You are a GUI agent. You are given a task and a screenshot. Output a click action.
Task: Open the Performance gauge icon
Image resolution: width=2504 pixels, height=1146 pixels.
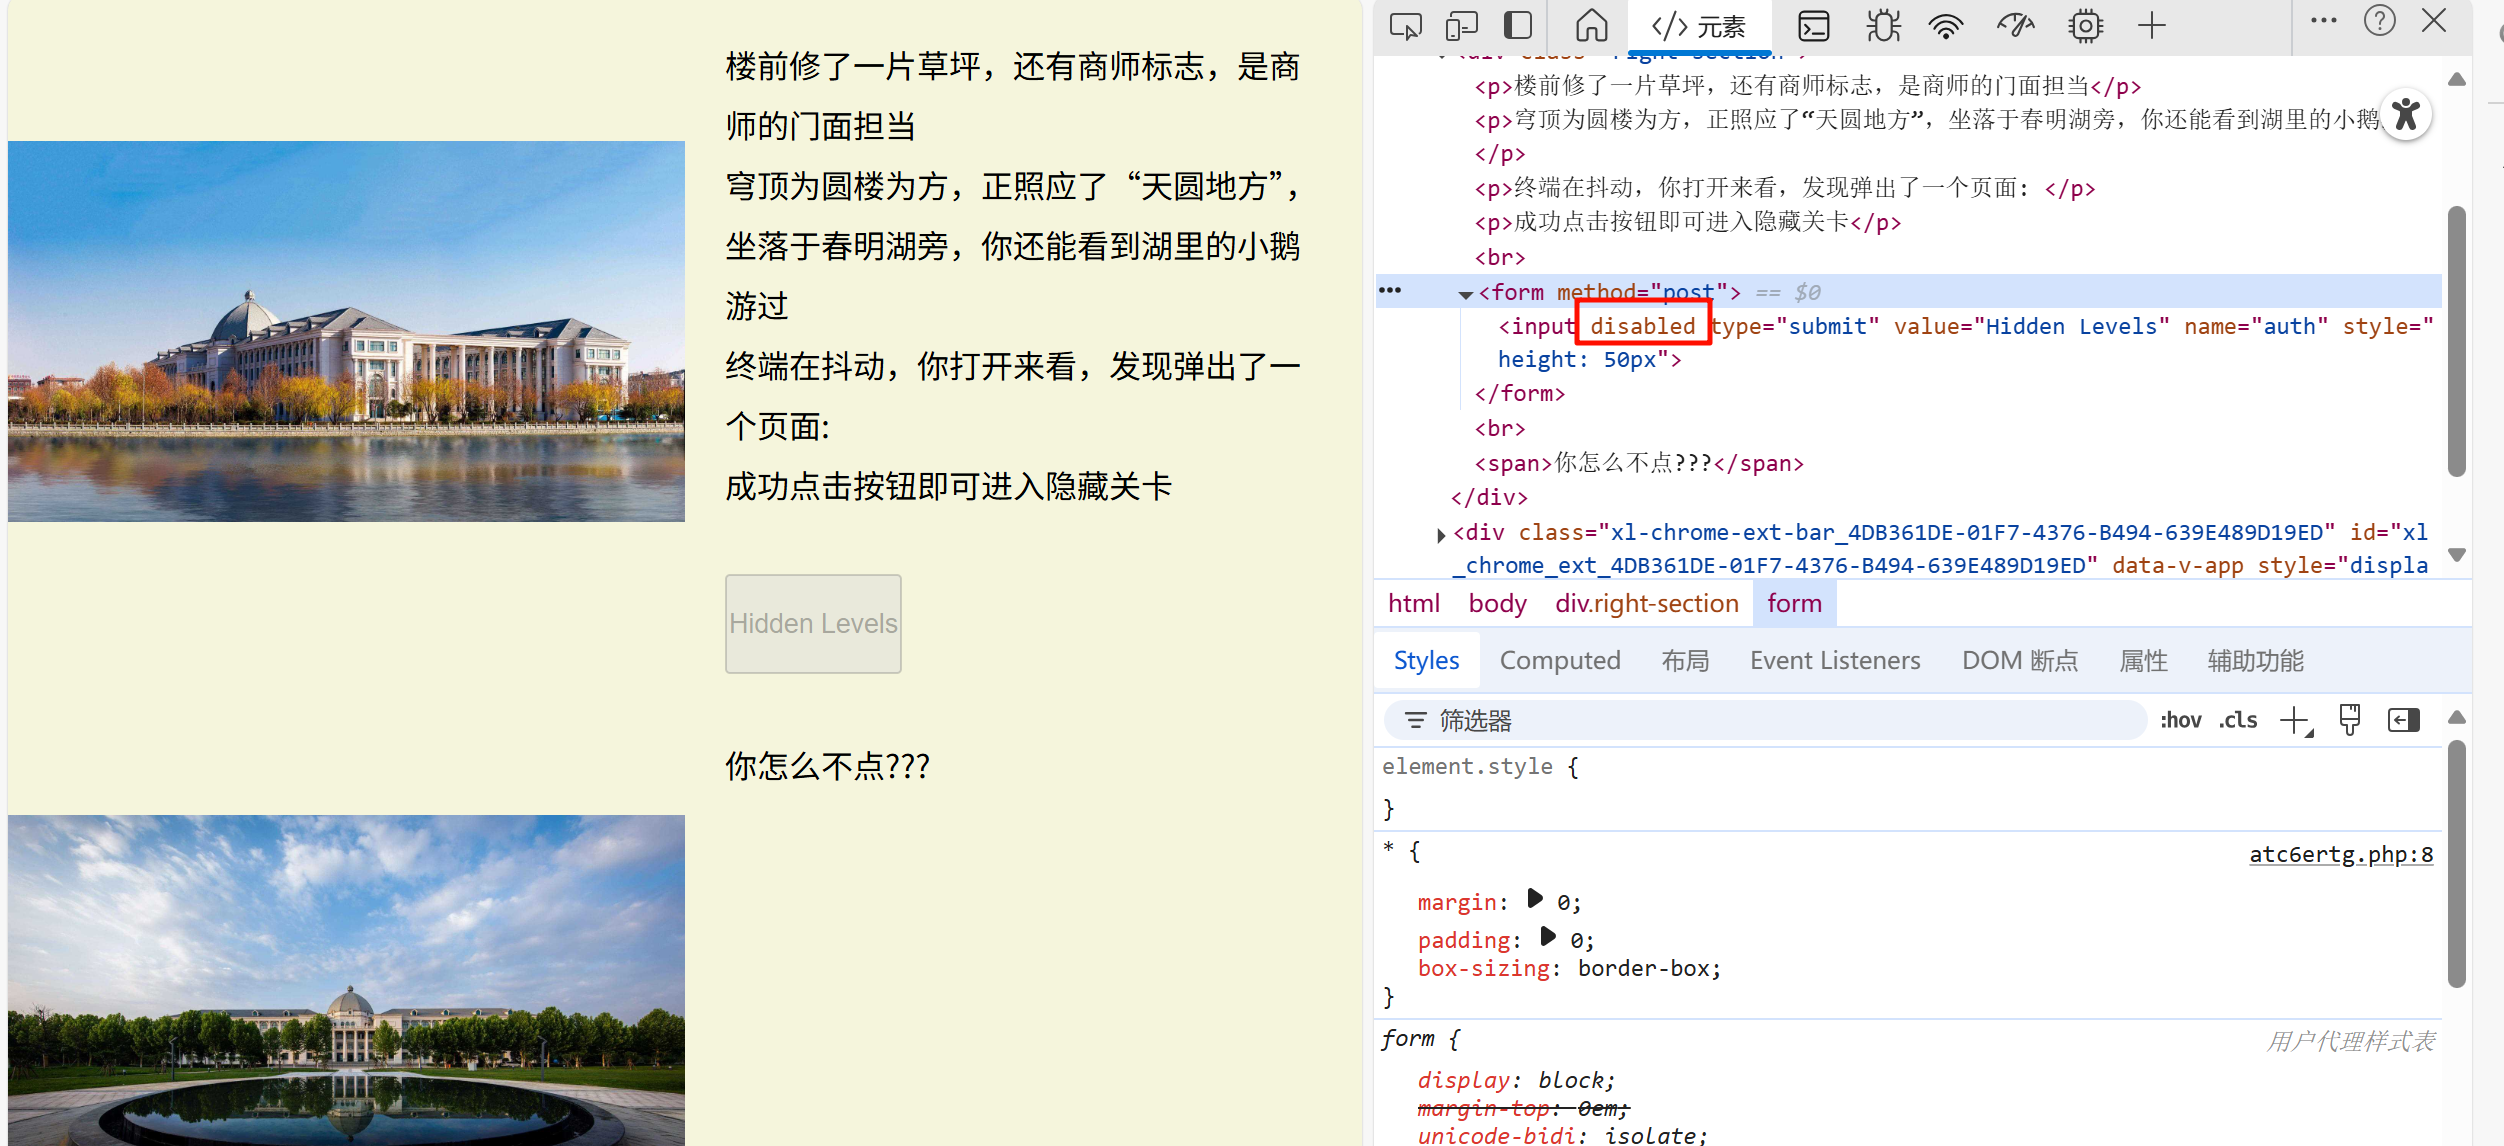[2015, 26]
